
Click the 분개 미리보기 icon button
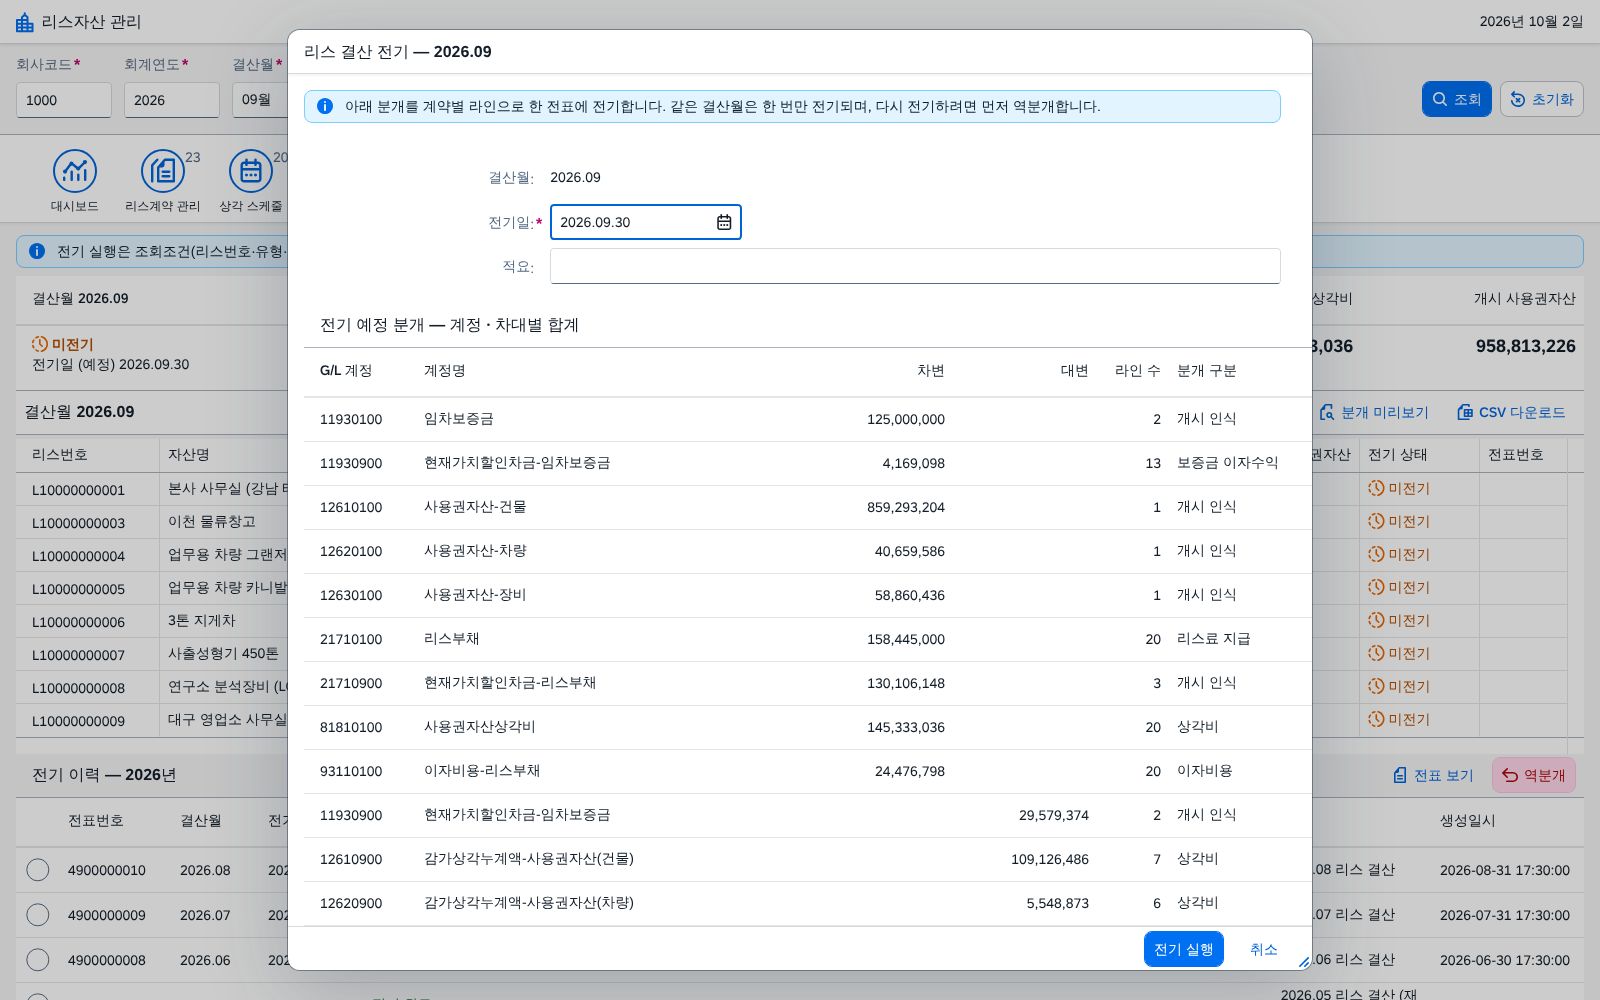pos(1374,412)
